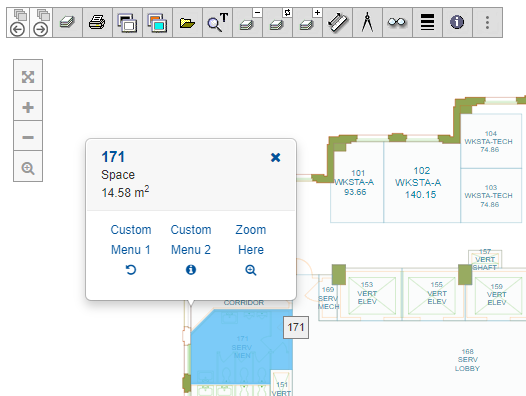Select the compass divider tool
Screen dimensions: 526x396
(367, 22)
